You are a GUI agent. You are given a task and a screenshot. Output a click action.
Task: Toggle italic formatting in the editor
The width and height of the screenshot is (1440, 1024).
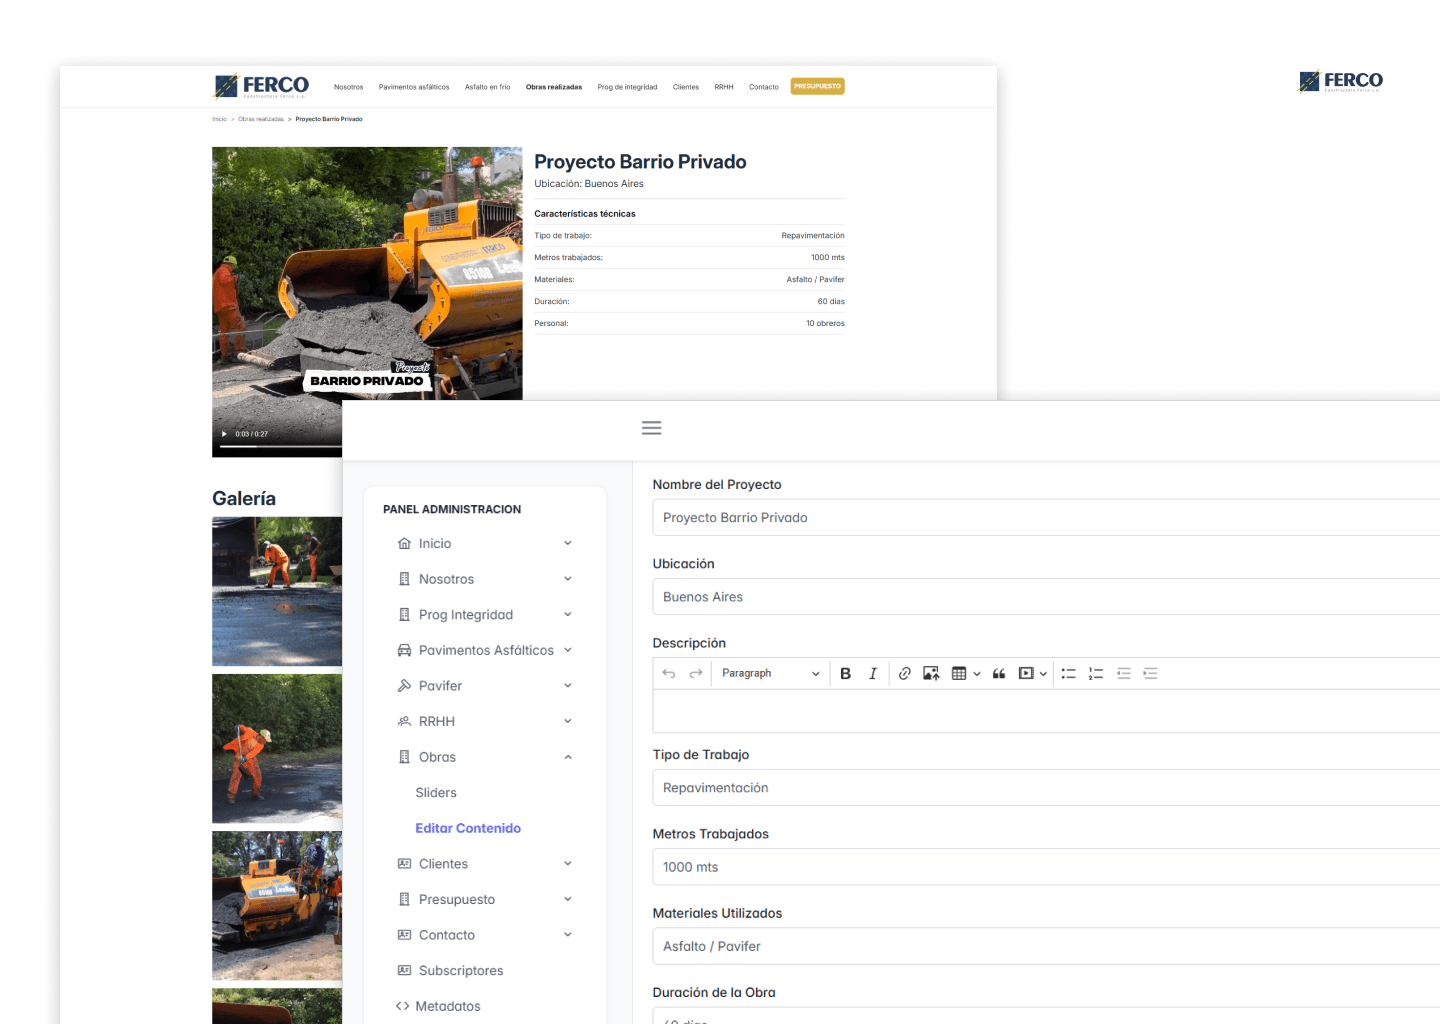coord(873,674)
